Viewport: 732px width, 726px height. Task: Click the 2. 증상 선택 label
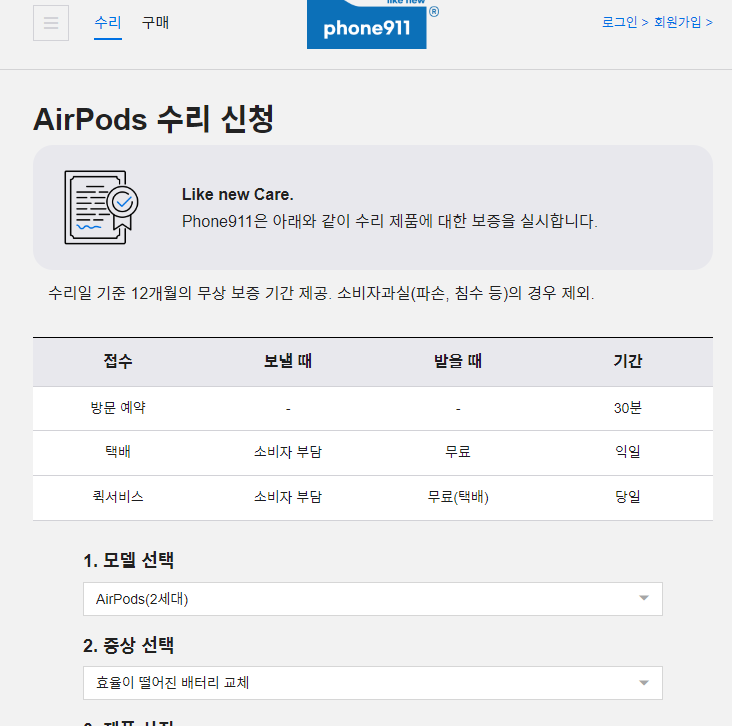click(x=128, y=645)
